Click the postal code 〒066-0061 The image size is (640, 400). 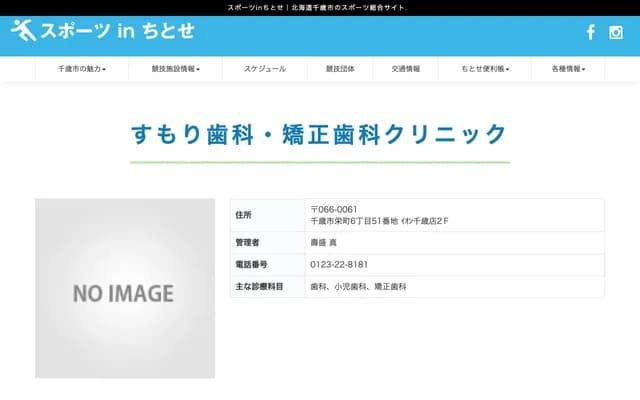334,208
